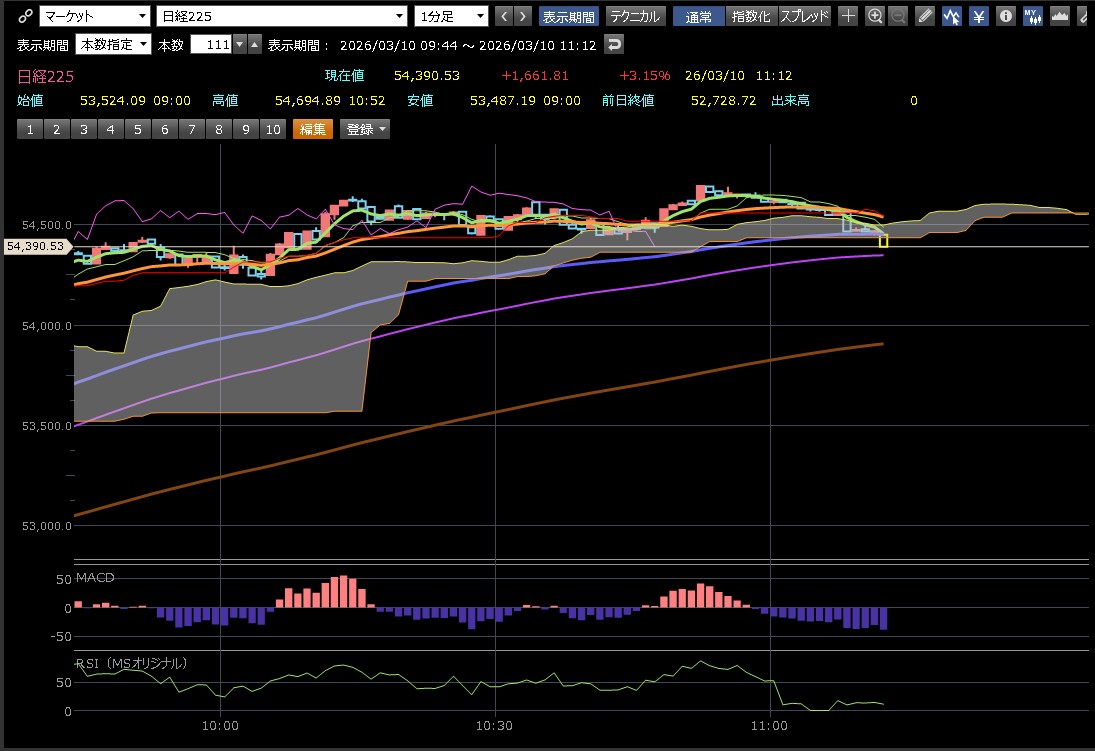Click the yen price display icon

click(x=979, y=16)
